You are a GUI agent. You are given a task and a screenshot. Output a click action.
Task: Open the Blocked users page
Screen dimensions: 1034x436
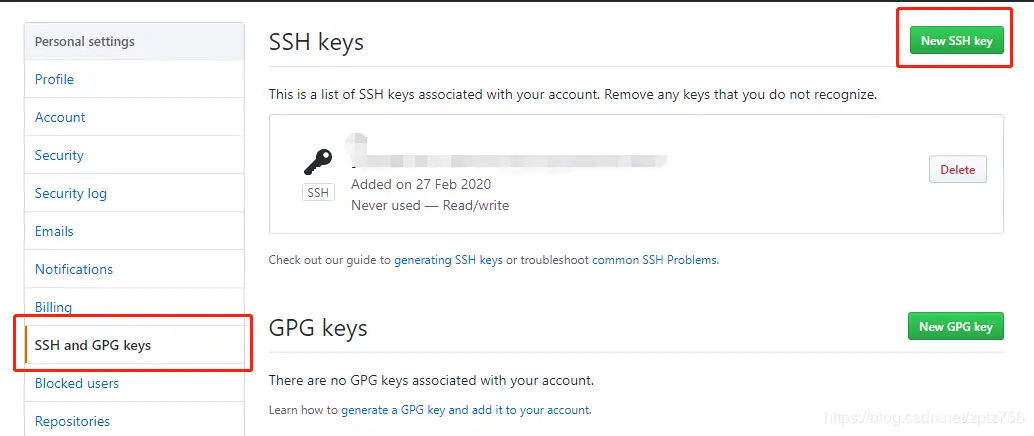coord(76,383)
